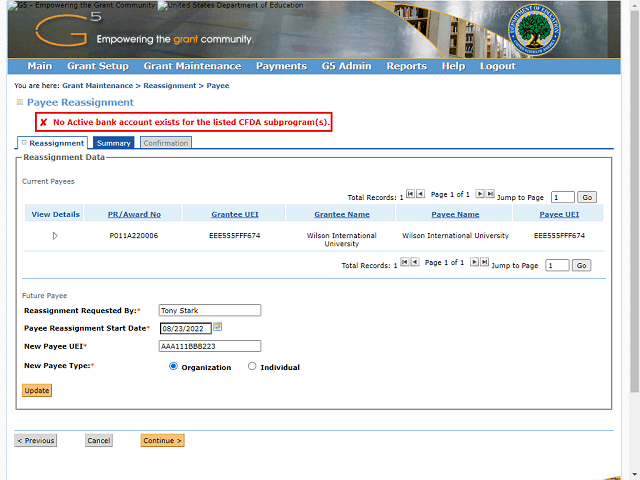Click the Organization radio label text

pyautogui.click(x=206, y=367)
